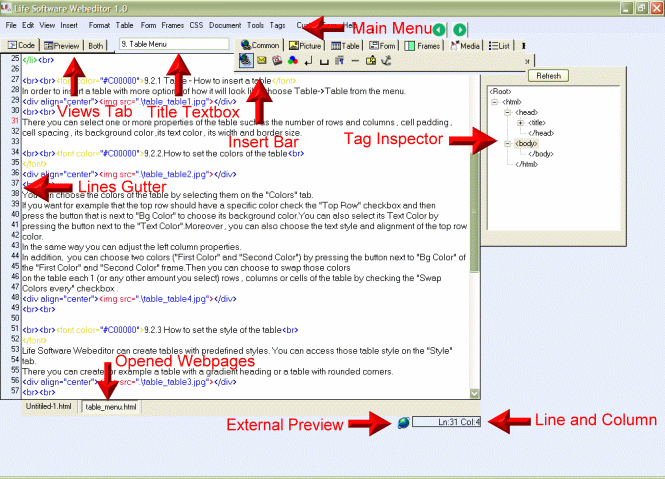
Task: Open the Edit menu
Action: point(28,25)
